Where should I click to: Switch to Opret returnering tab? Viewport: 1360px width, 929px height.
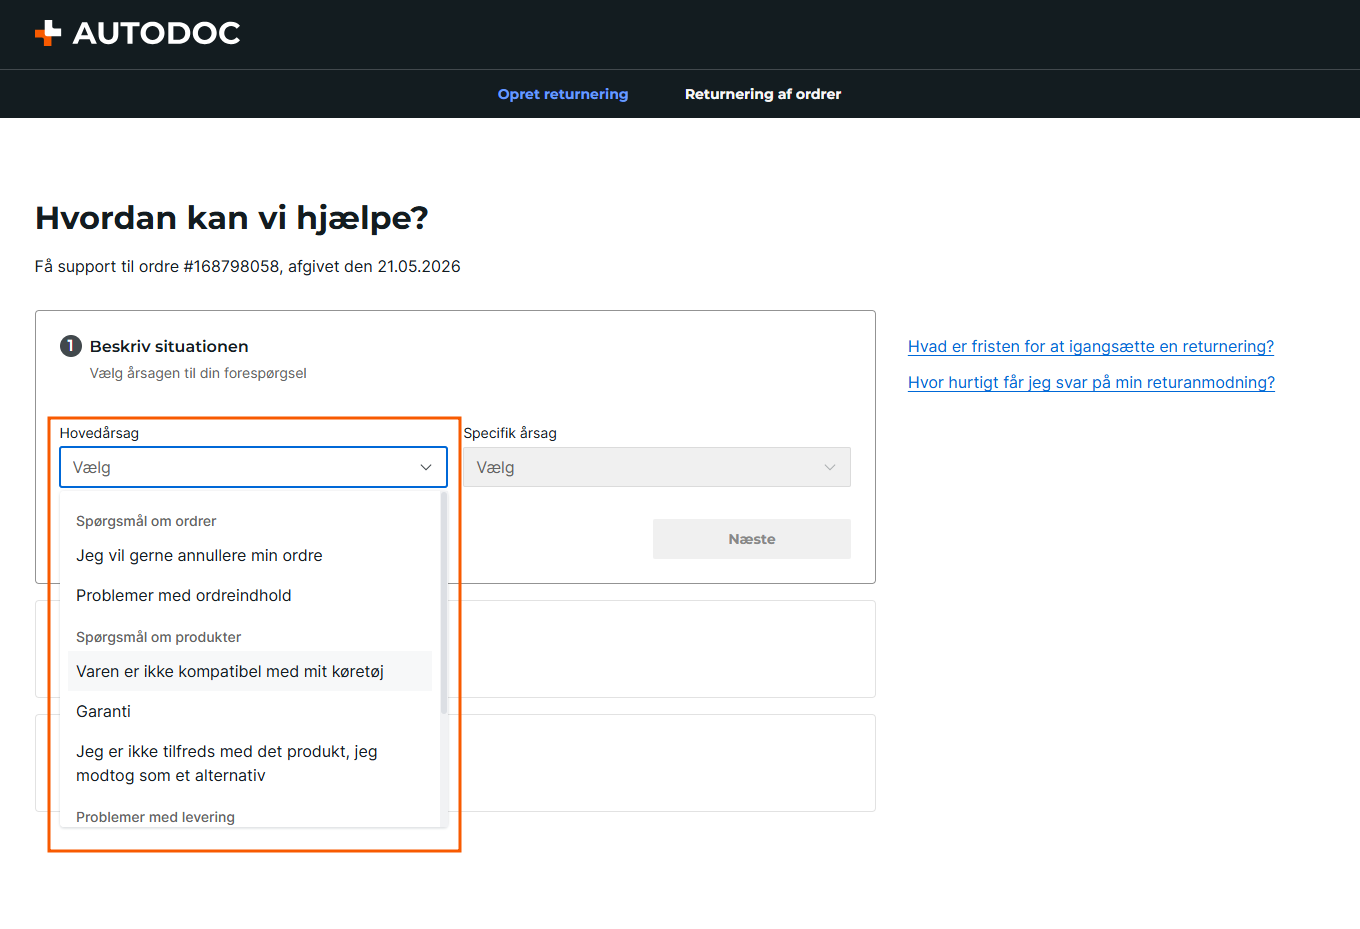[x=563, y=94]
